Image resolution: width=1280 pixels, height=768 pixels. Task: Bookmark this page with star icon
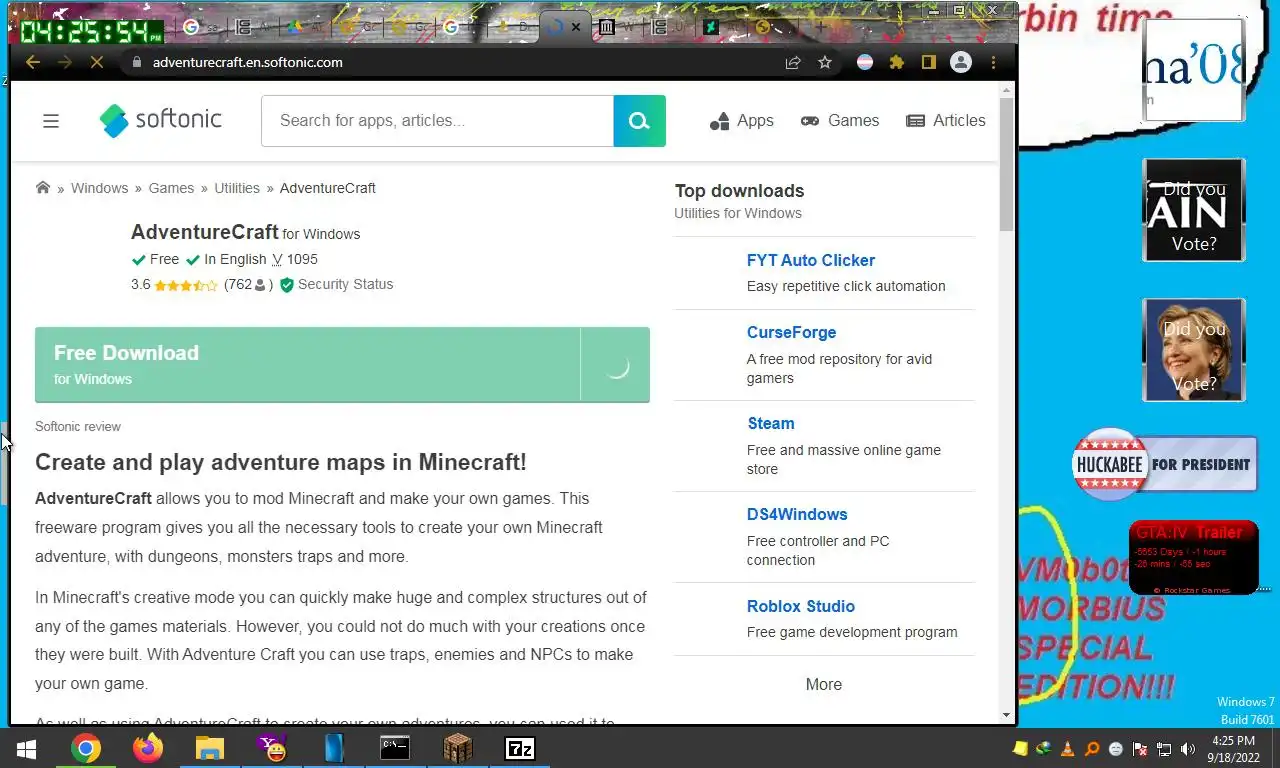point(825,62)
